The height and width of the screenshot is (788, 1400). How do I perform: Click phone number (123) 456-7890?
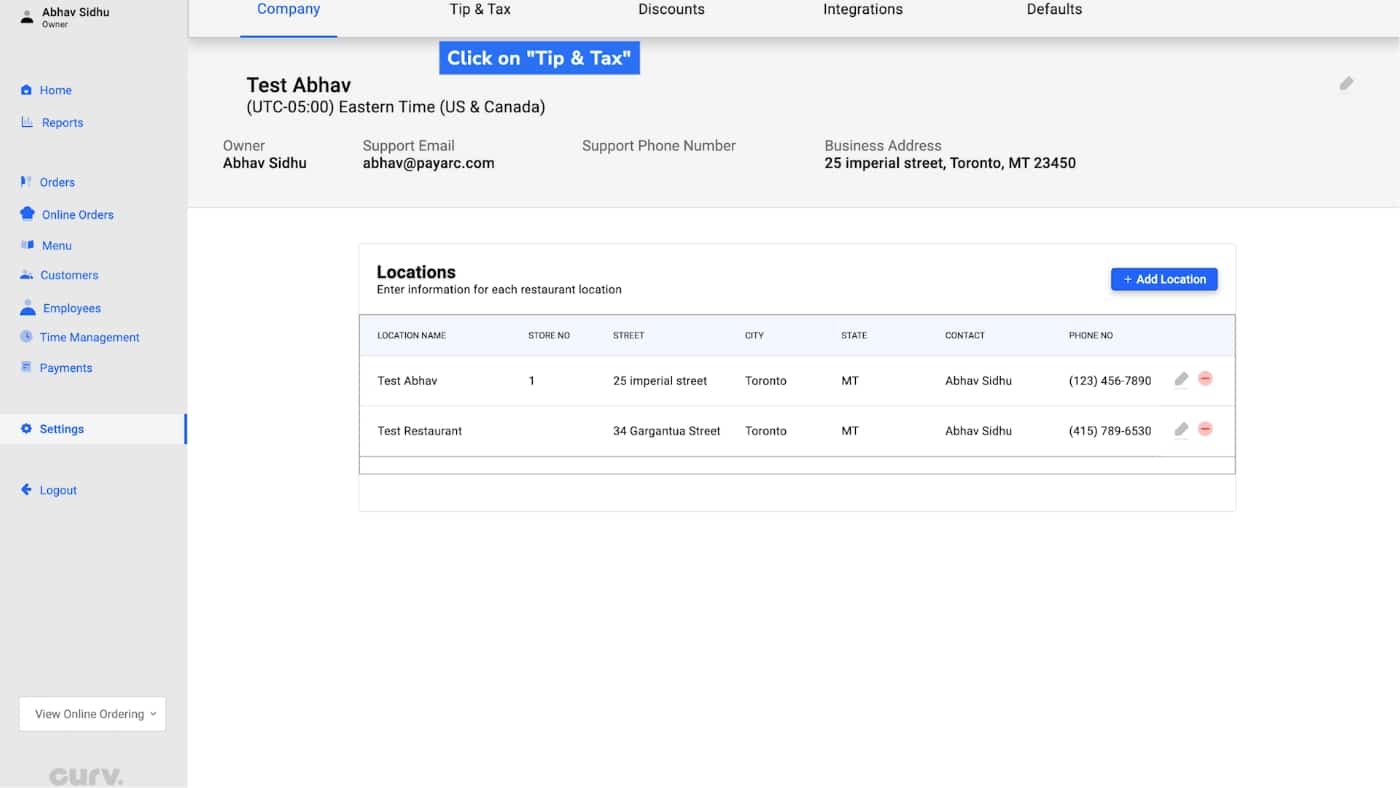click(1110, 381)
